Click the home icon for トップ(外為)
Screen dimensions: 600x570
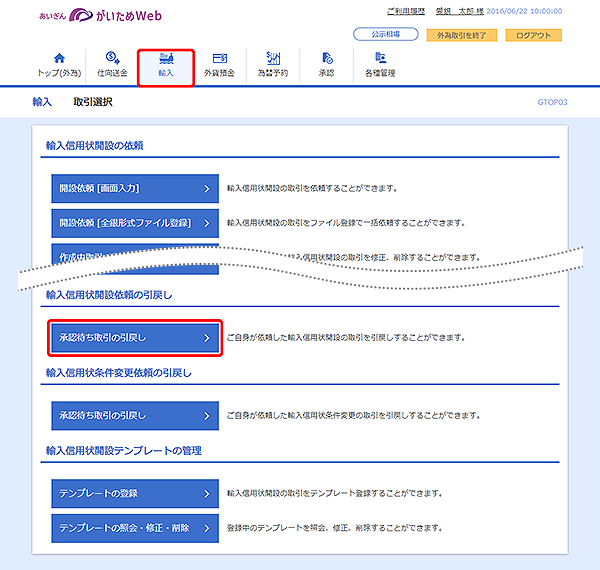pyautogui.click(x=59, y=58)
